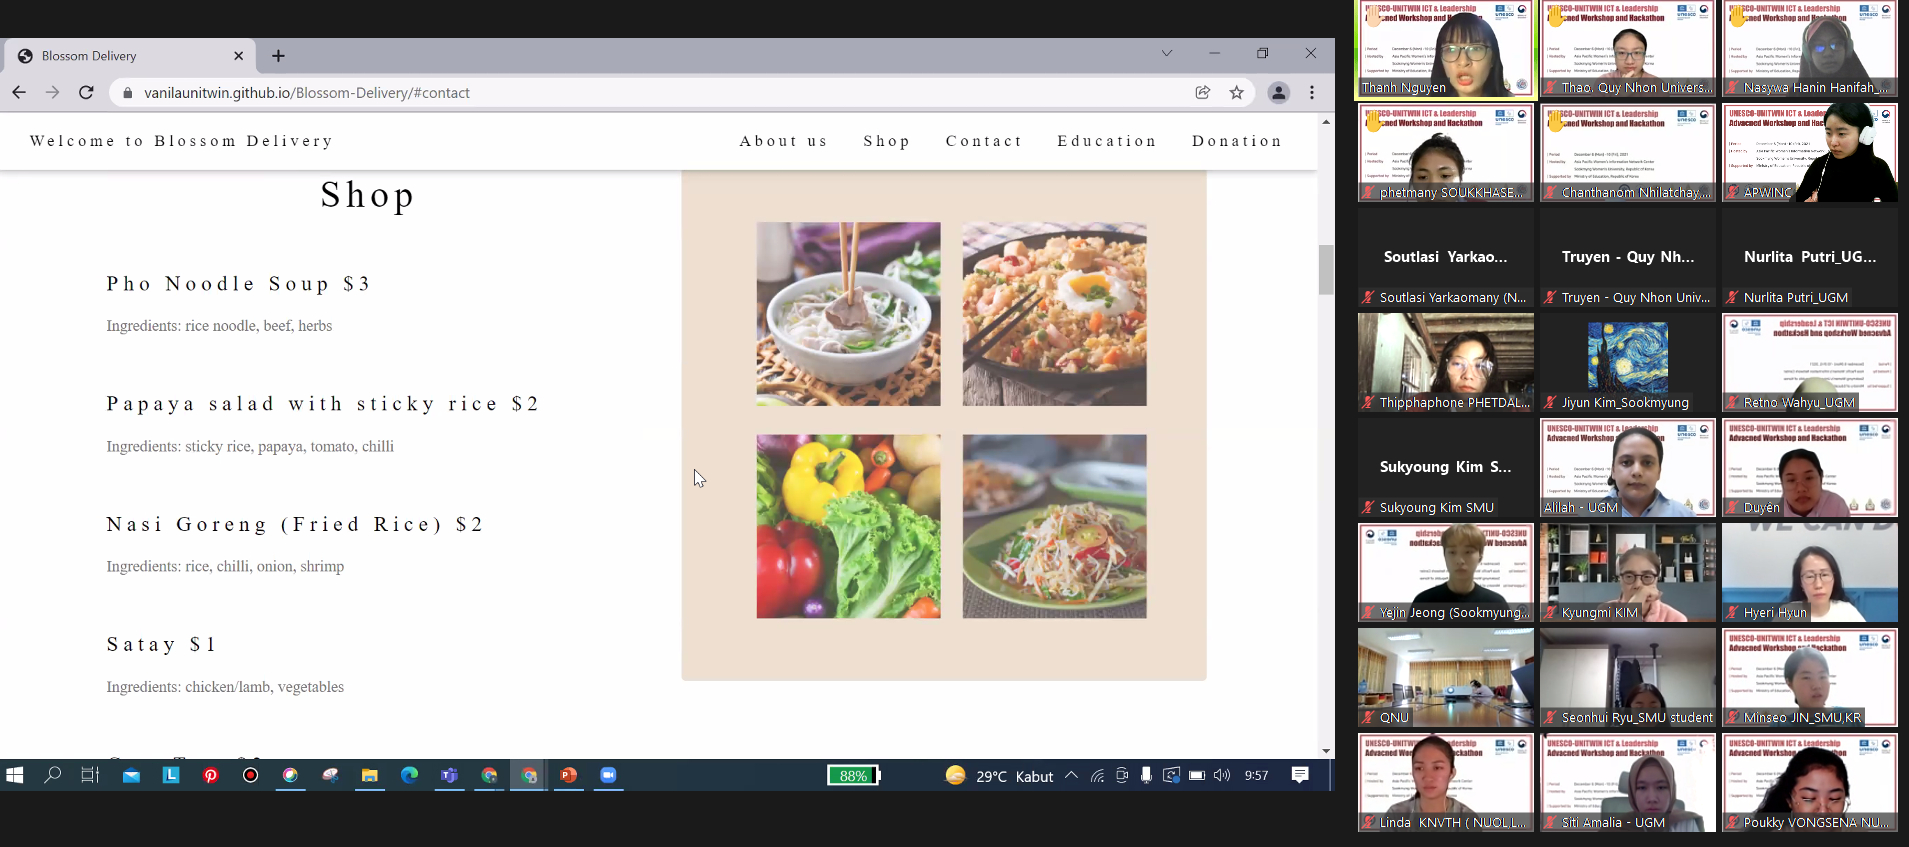1909x847 pixels.
Task: Open File Explorer on taskbar
Action: pos(369,775)
